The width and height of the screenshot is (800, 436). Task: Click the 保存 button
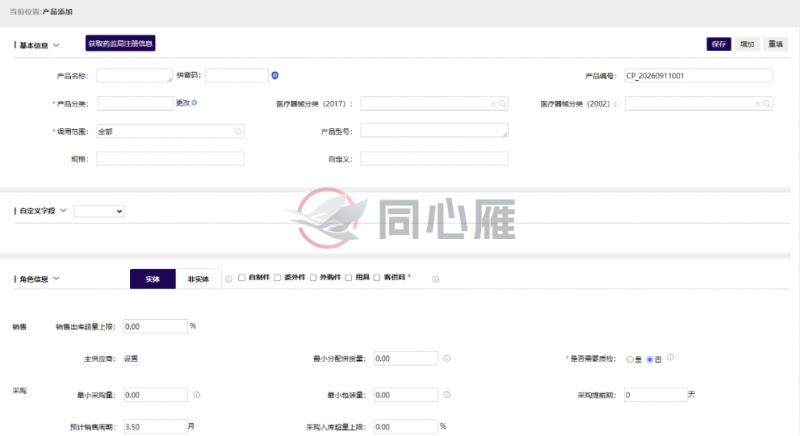[719, 44]
